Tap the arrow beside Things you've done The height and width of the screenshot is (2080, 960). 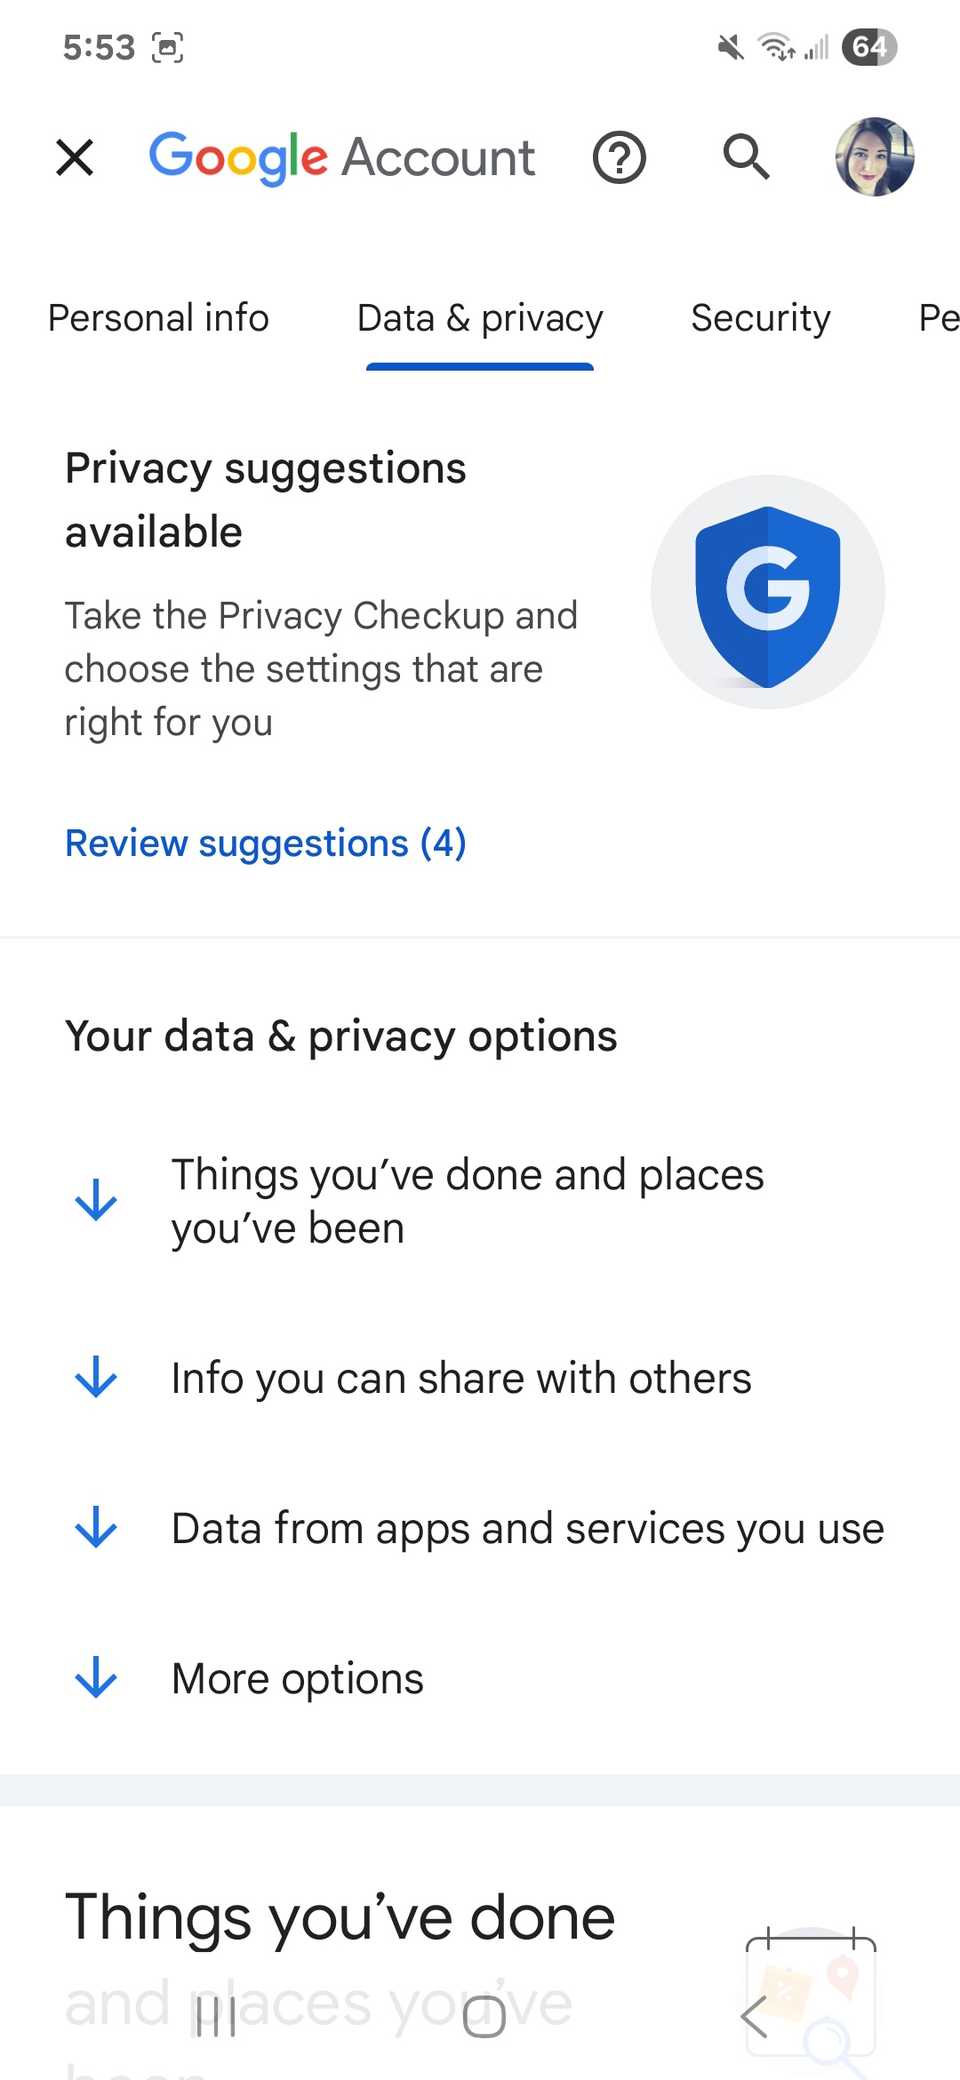pos(96,1200)
